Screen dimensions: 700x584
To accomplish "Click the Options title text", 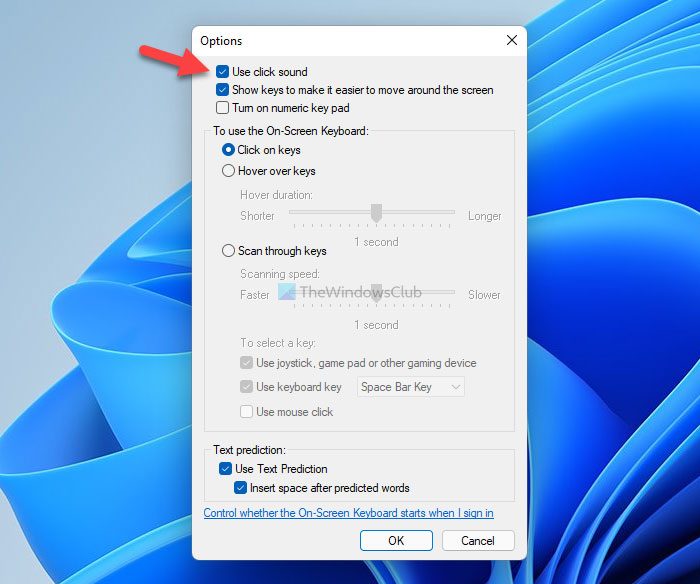I will point(221,41).
